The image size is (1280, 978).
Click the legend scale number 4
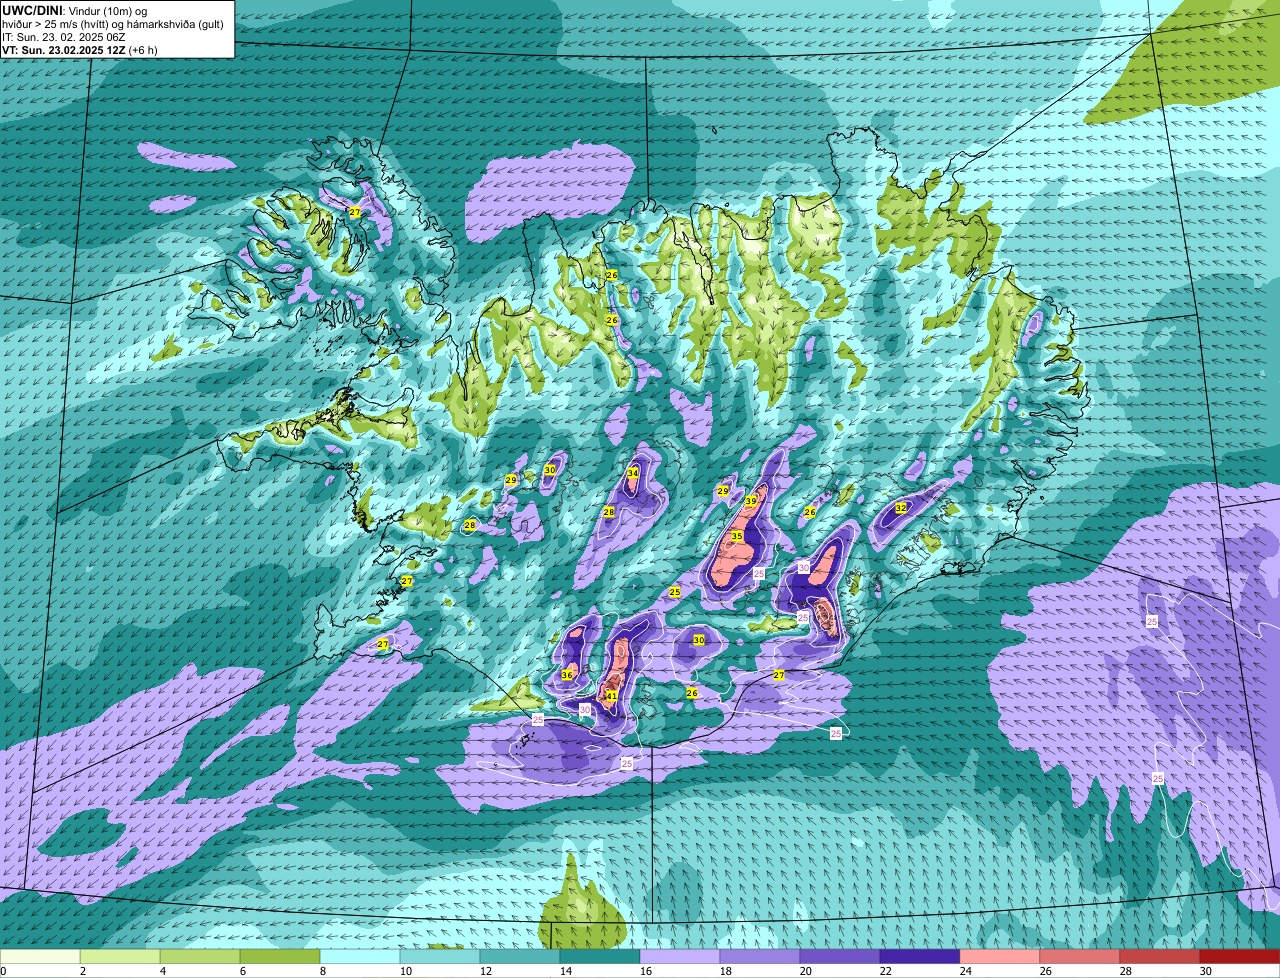[164, 971]
